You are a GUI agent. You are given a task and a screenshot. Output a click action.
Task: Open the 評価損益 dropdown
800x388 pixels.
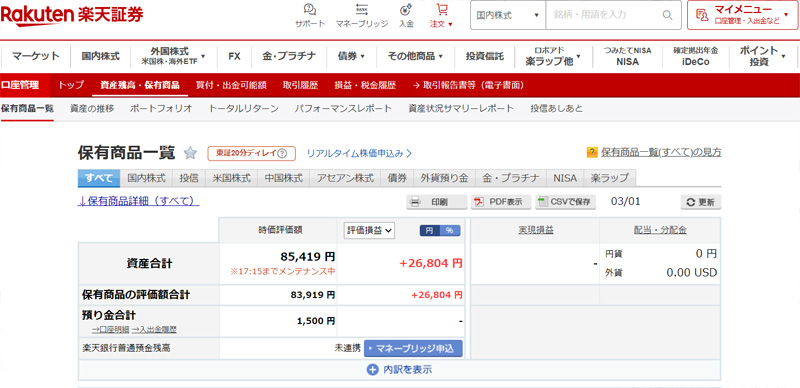pyautogui.click(x=369, y=231)
